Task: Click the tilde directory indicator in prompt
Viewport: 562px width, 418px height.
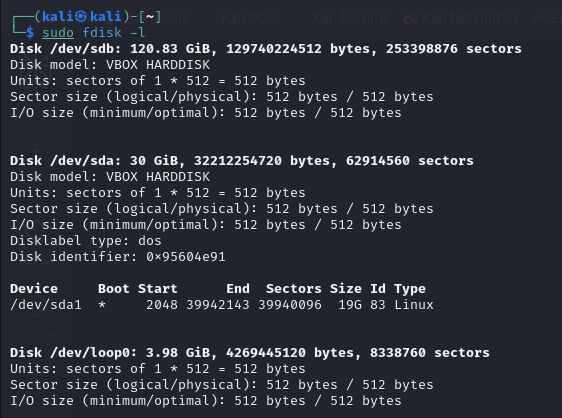Action: pyautogui.click(x=150, y=16)
